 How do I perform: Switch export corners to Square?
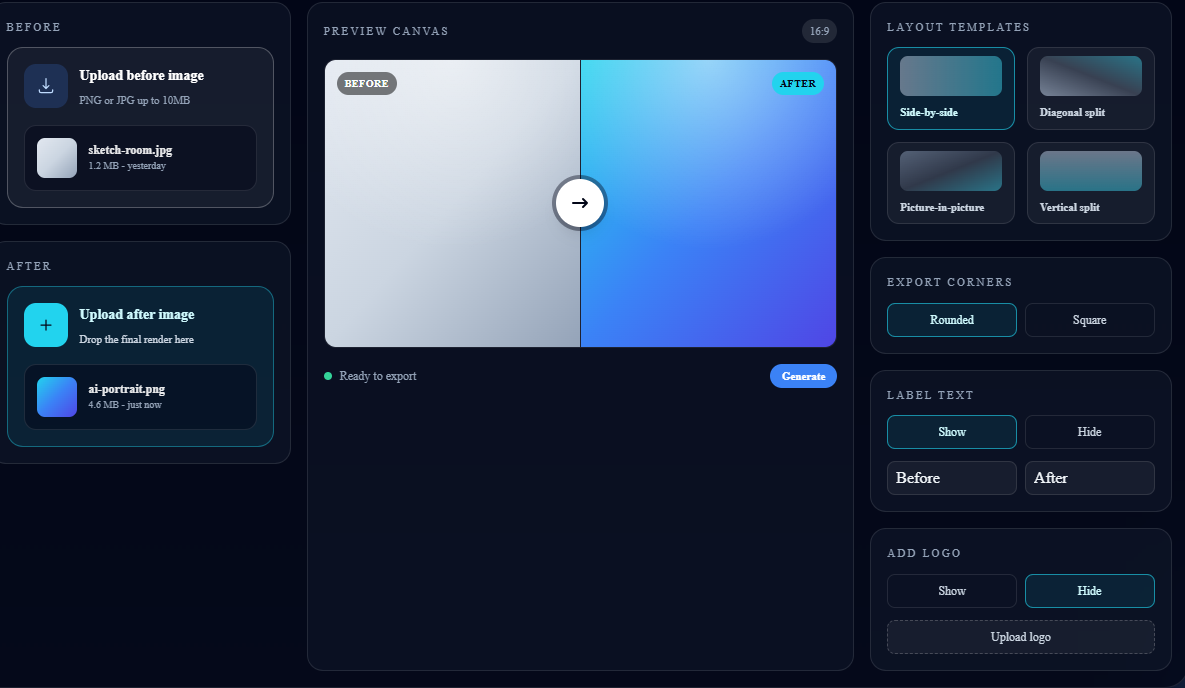pos(1089,320)
